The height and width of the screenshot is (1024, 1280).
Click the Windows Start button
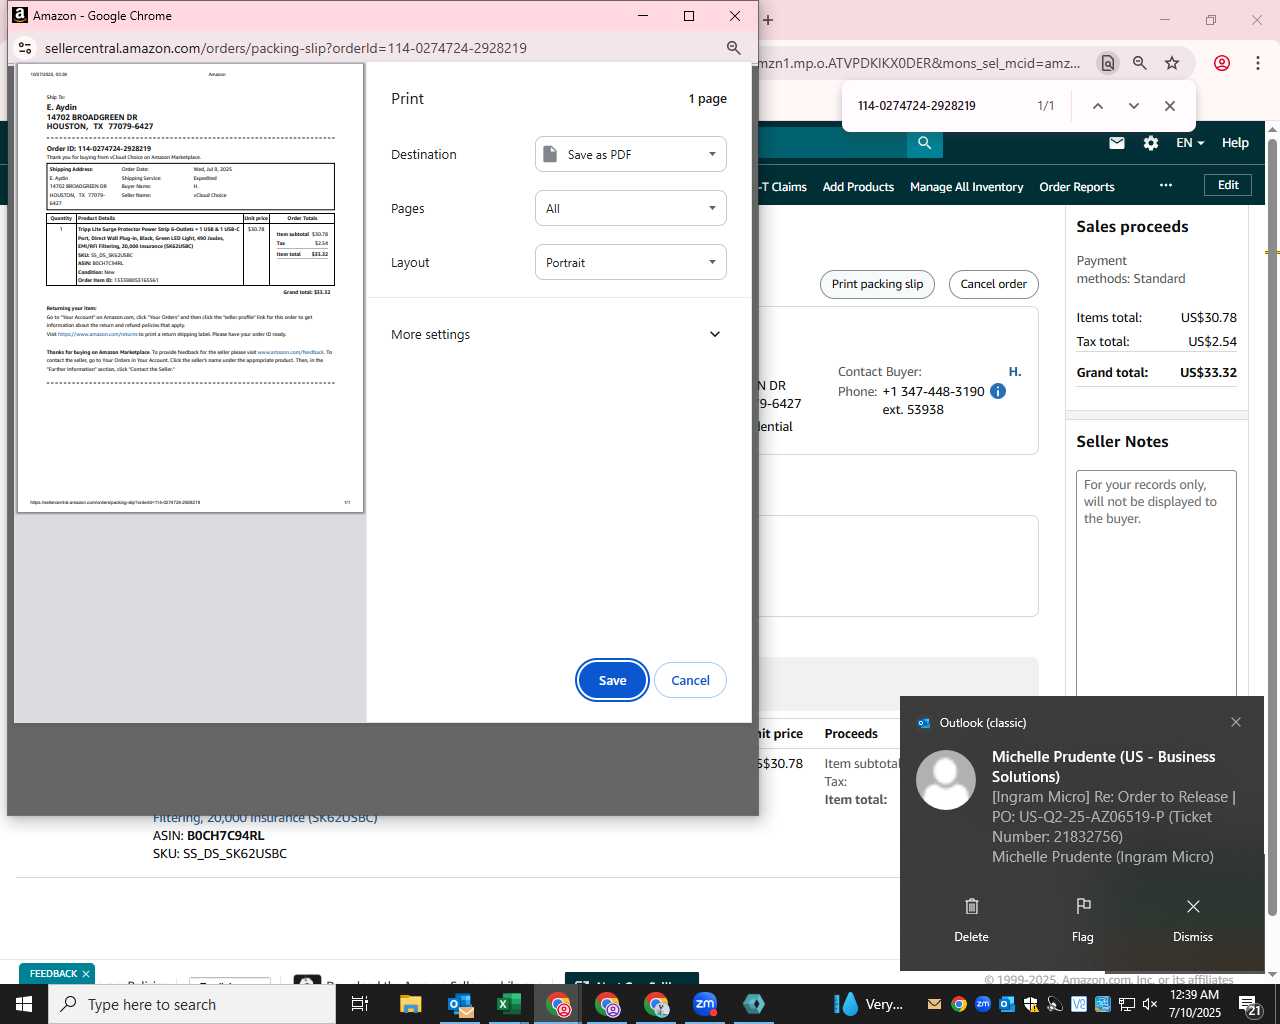(x=24, y=1004)
